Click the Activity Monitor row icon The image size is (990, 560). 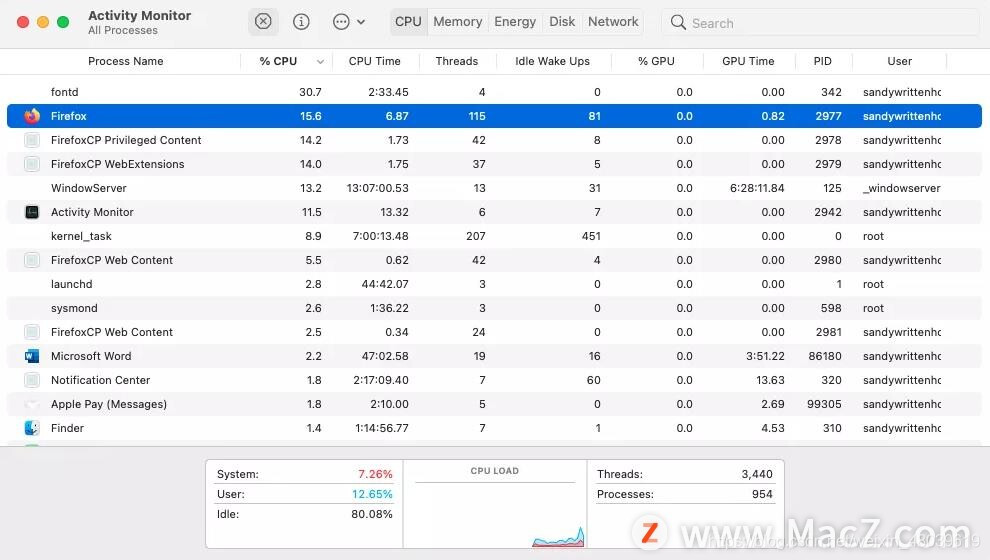pyautogui.click(x=32, y=212)
